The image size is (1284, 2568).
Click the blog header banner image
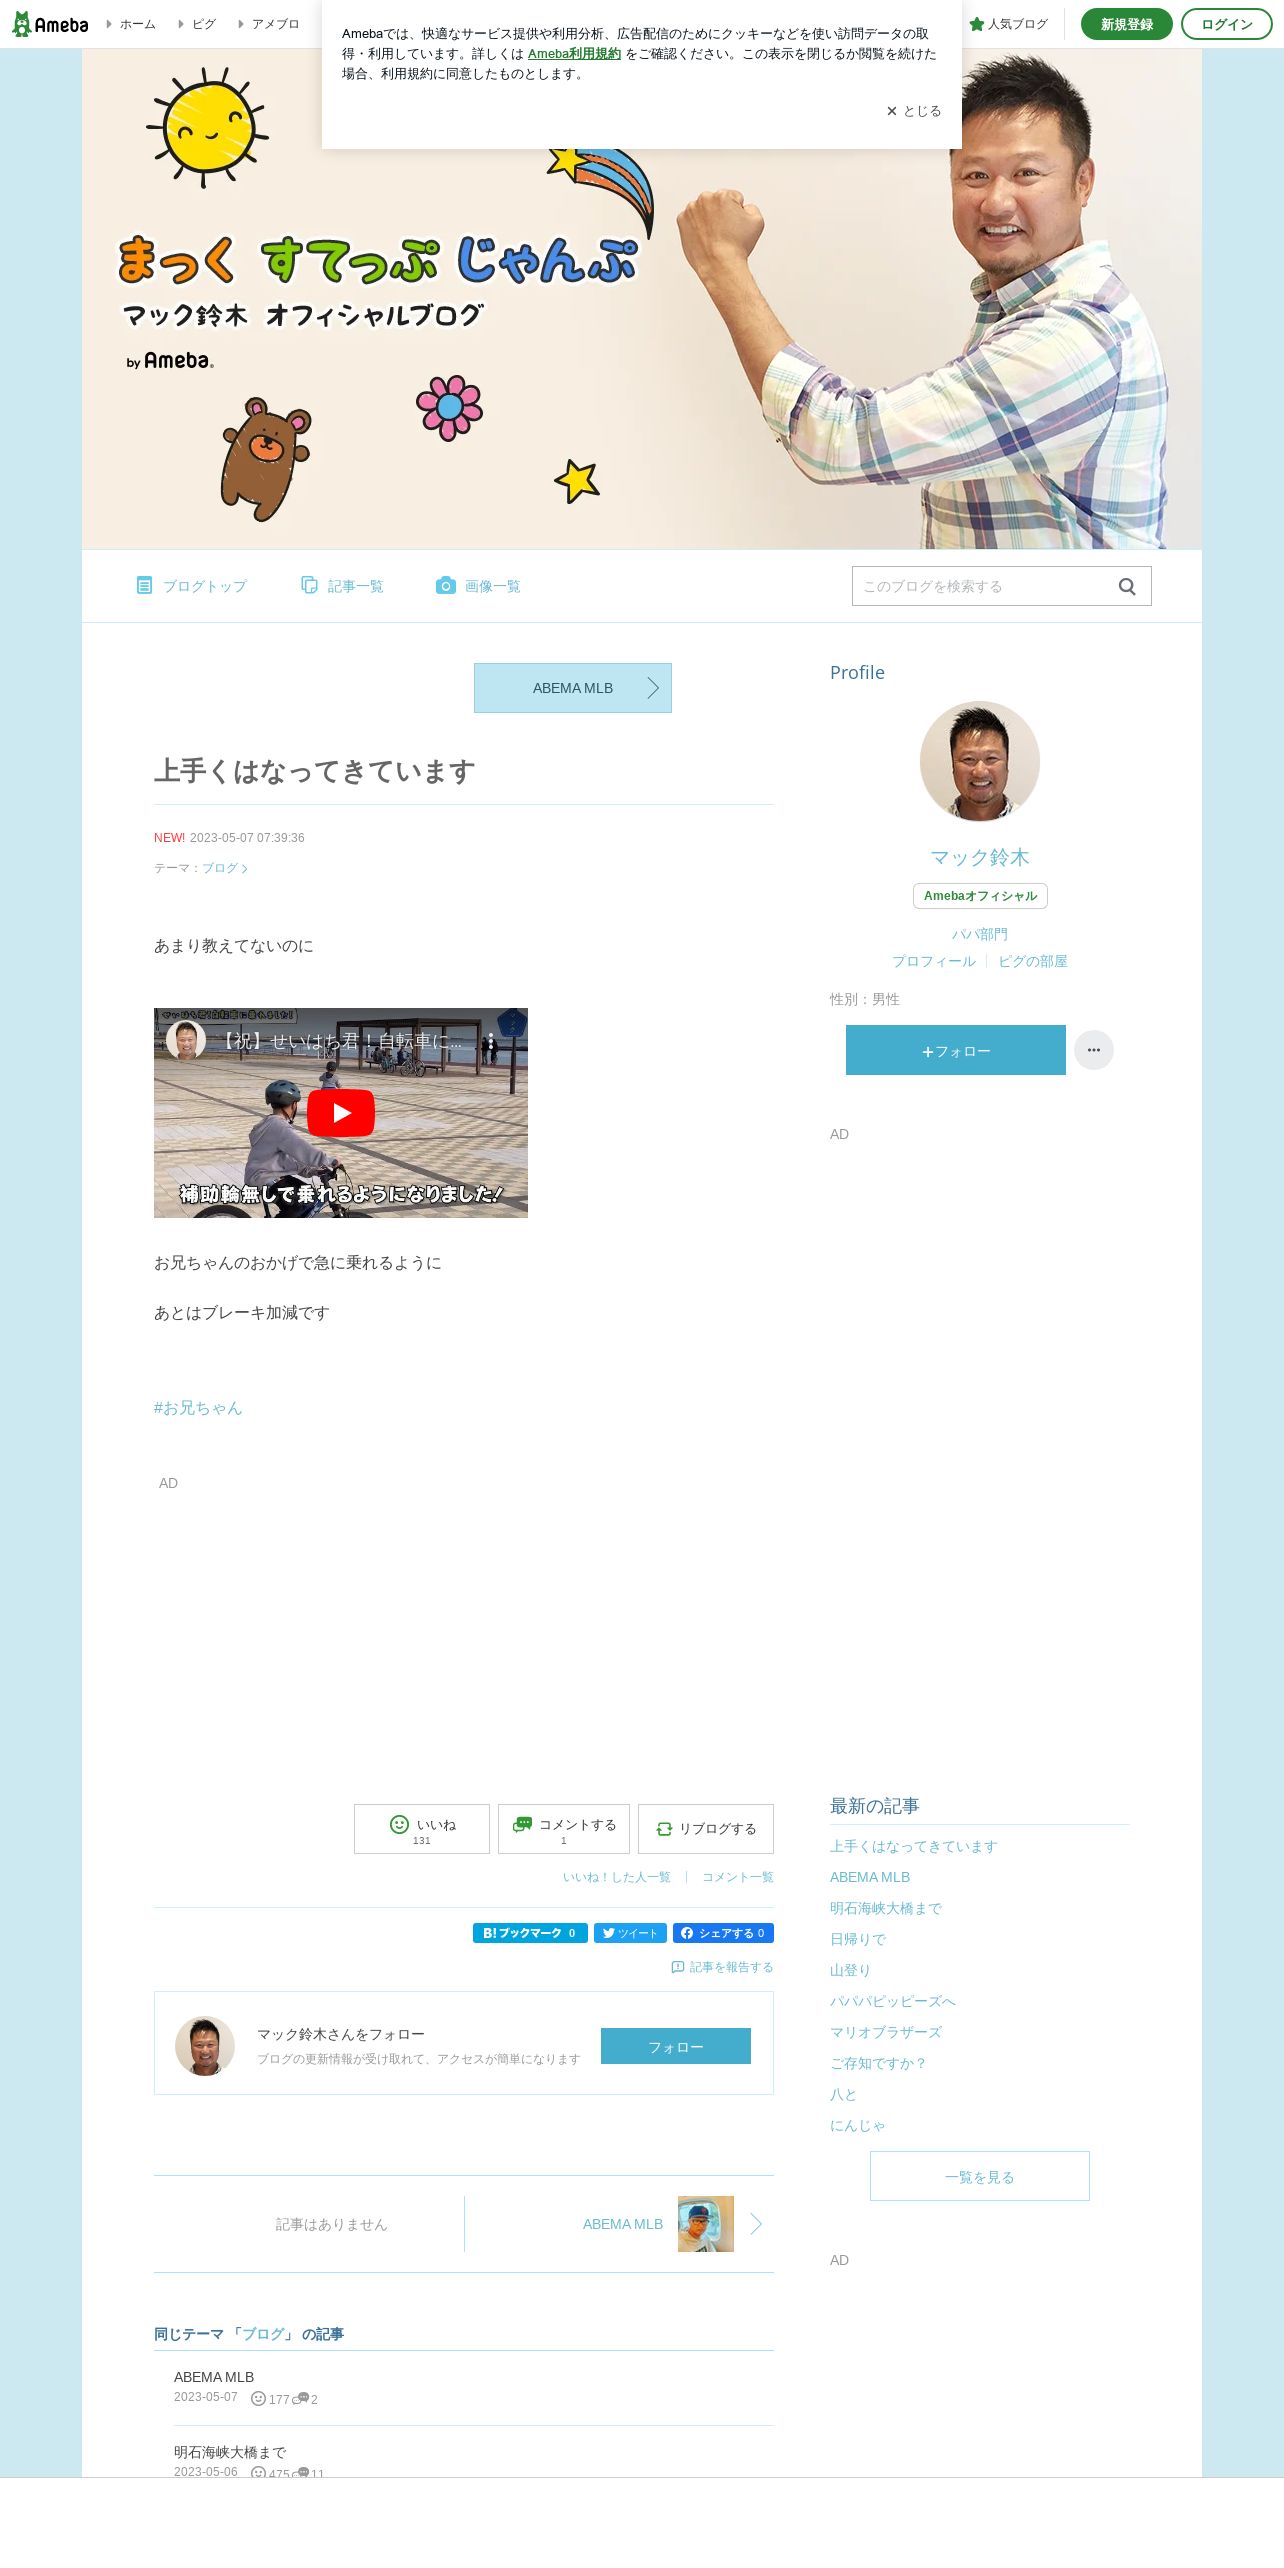642,299
